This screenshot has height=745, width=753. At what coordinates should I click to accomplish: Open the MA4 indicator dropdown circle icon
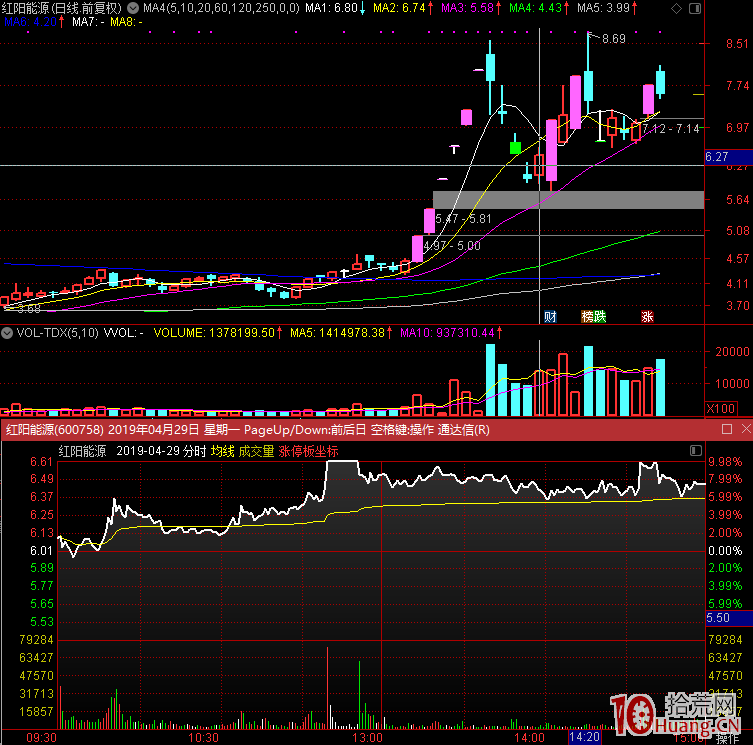133,8
